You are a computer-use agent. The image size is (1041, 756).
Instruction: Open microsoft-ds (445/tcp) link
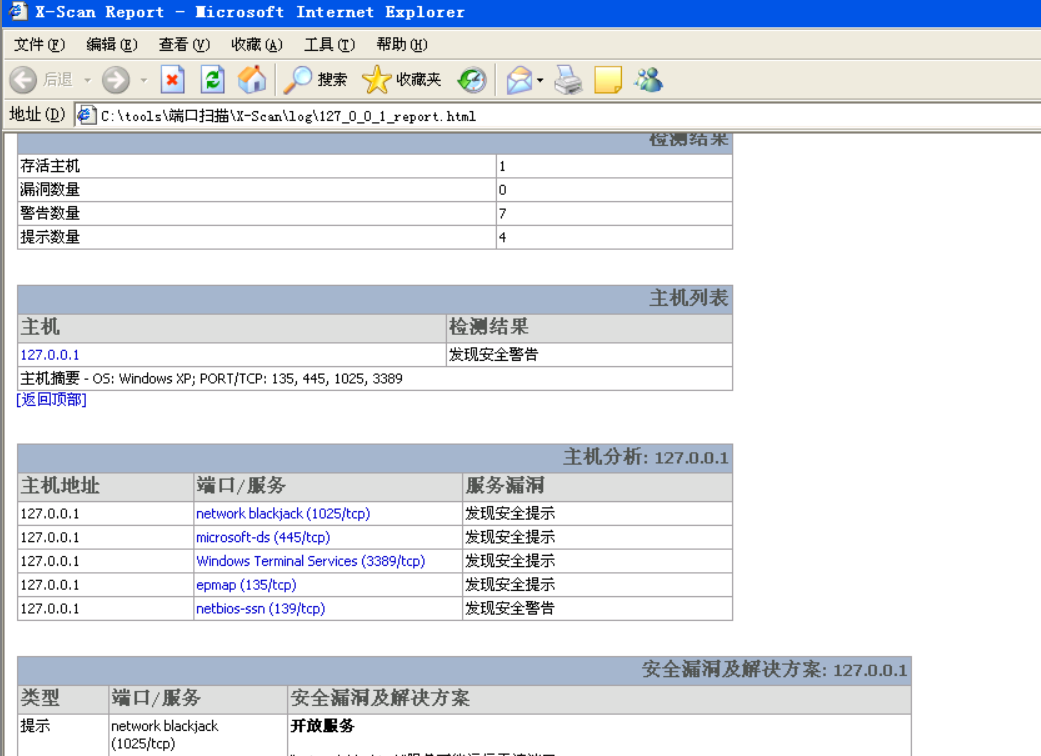pos(263,537)
